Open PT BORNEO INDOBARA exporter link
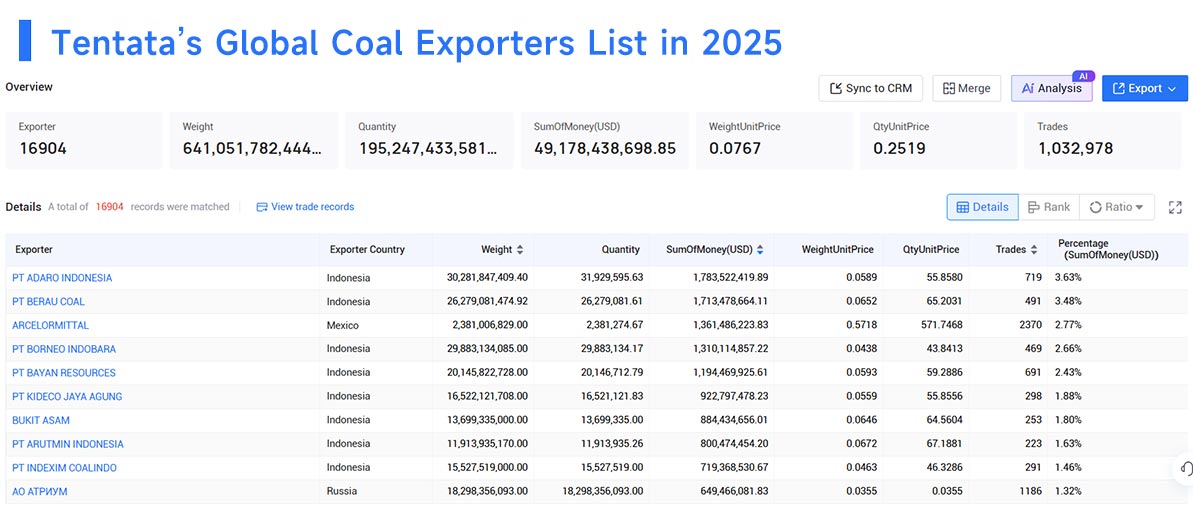 [x=64, y=349]
